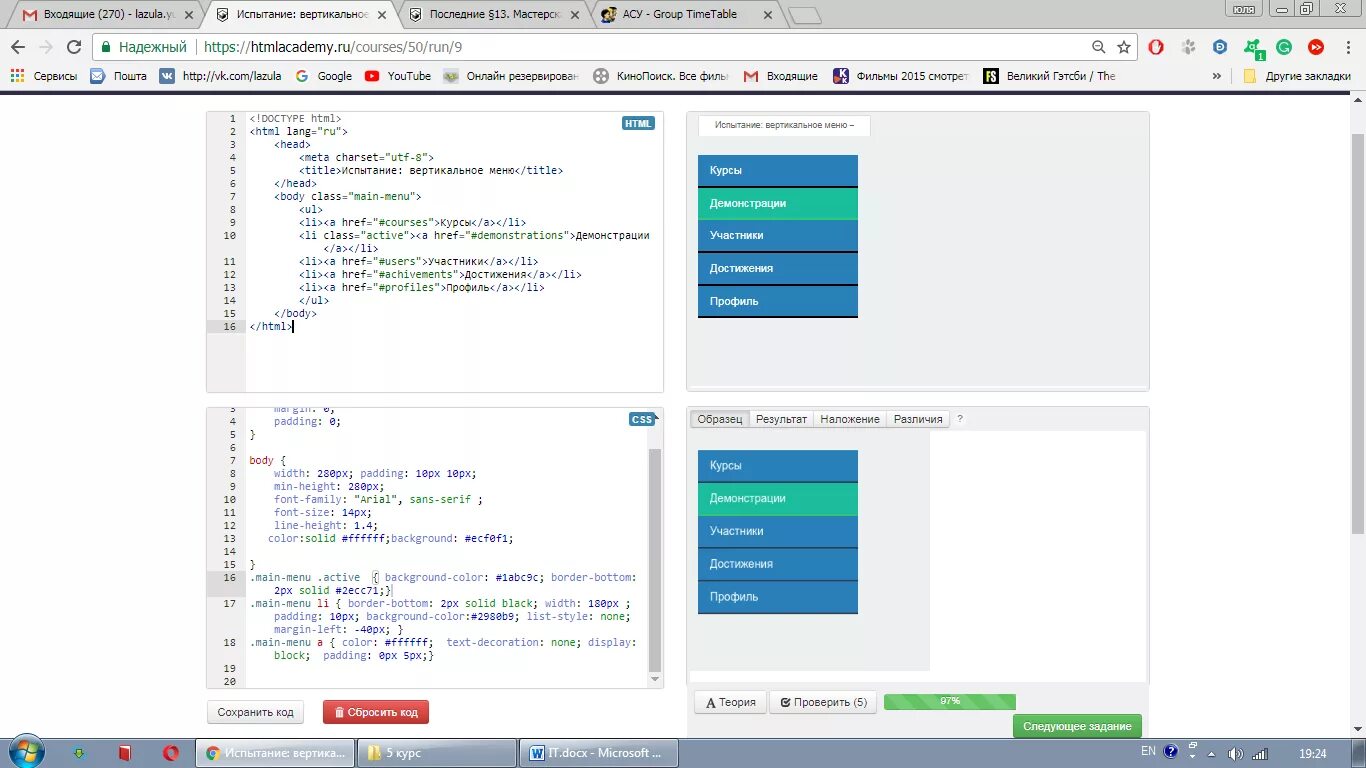1366x768 pixels.
Task: Click the EN language indicator
Action: 1148,751
